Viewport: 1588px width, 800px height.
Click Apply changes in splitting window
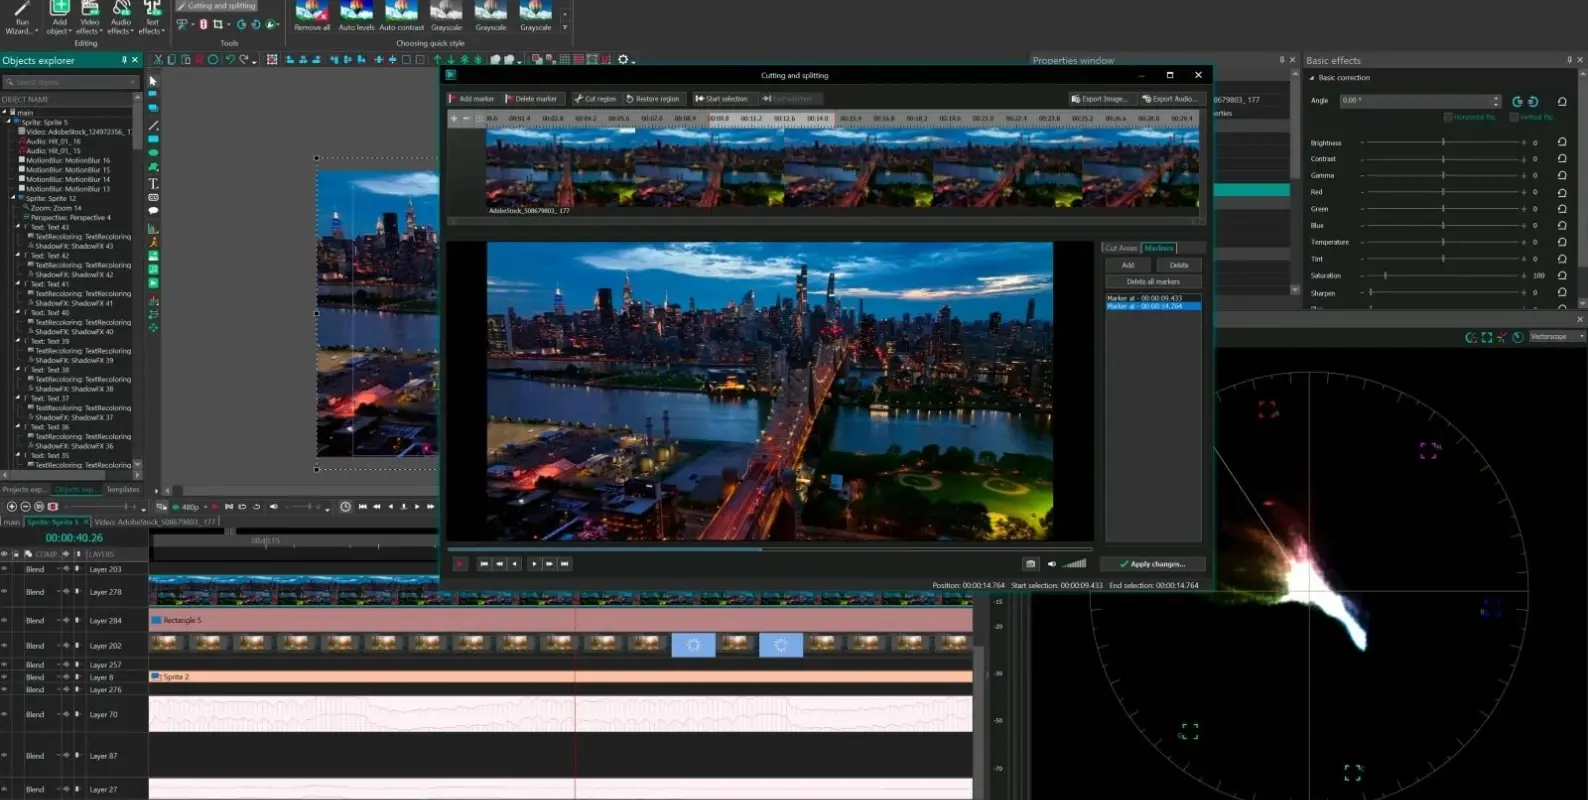(1152, 564)
